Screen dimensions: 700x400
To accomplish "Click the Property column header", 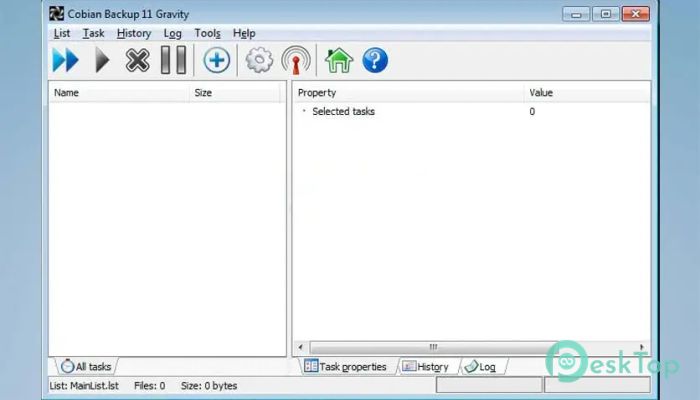I will click(x=408, y=92).
